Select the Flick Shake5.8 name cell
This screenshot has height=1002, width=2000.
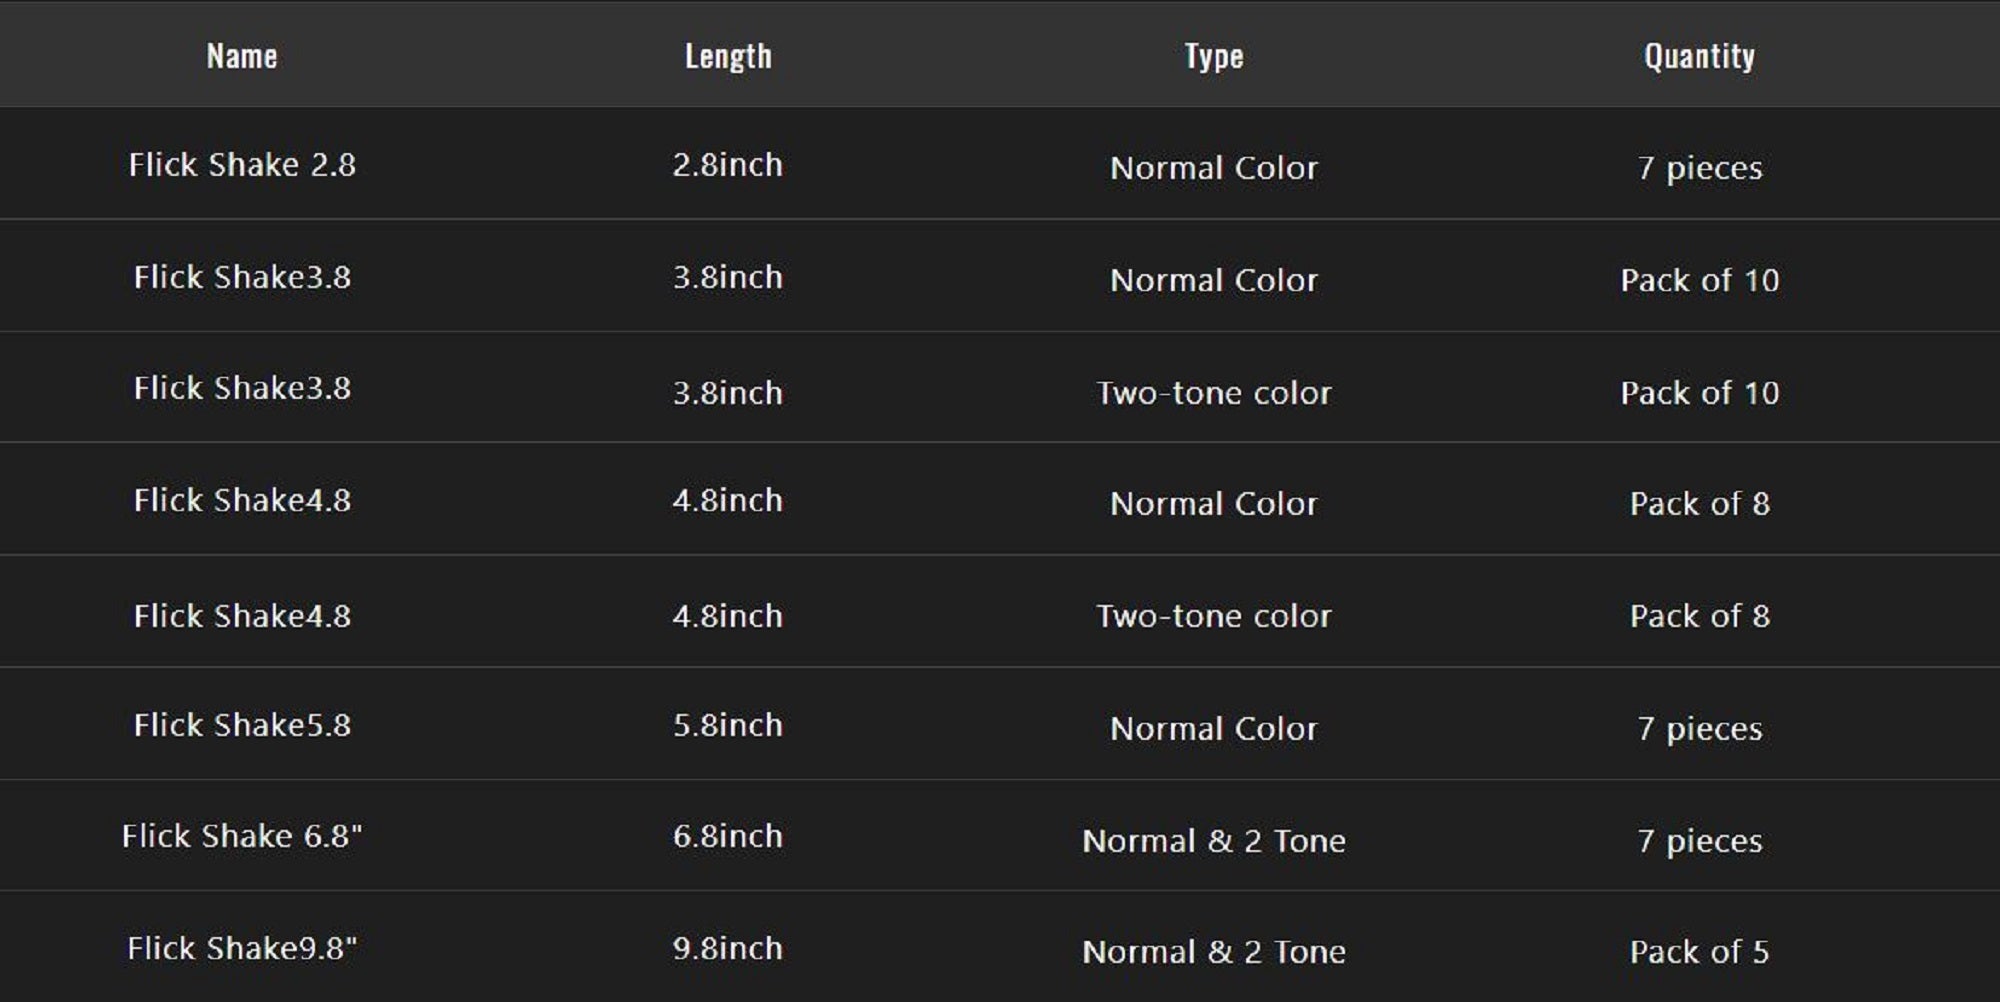tap(242, 725)
